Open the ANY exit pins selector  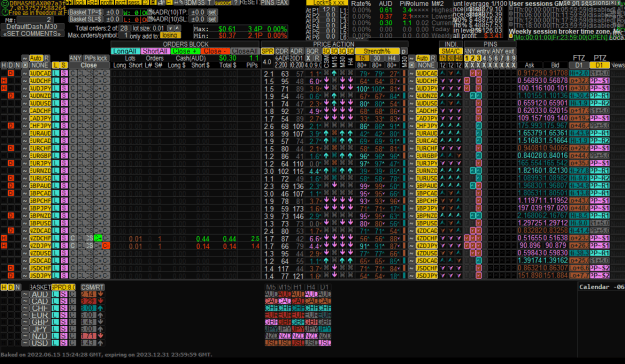point(504,51)
